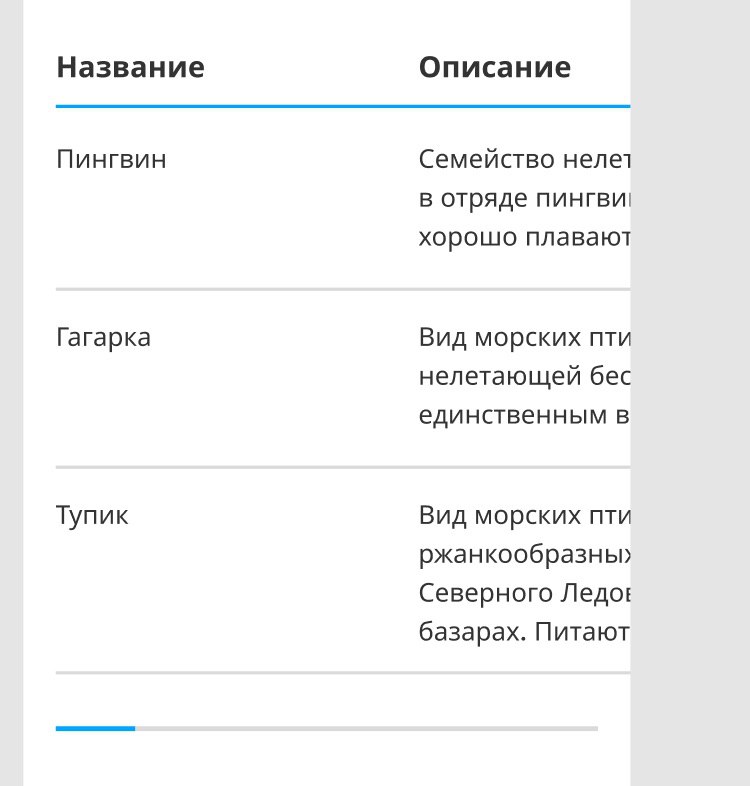Click the blue horizontal scrollbar thumb
The image size is (750, 786).
95,729
